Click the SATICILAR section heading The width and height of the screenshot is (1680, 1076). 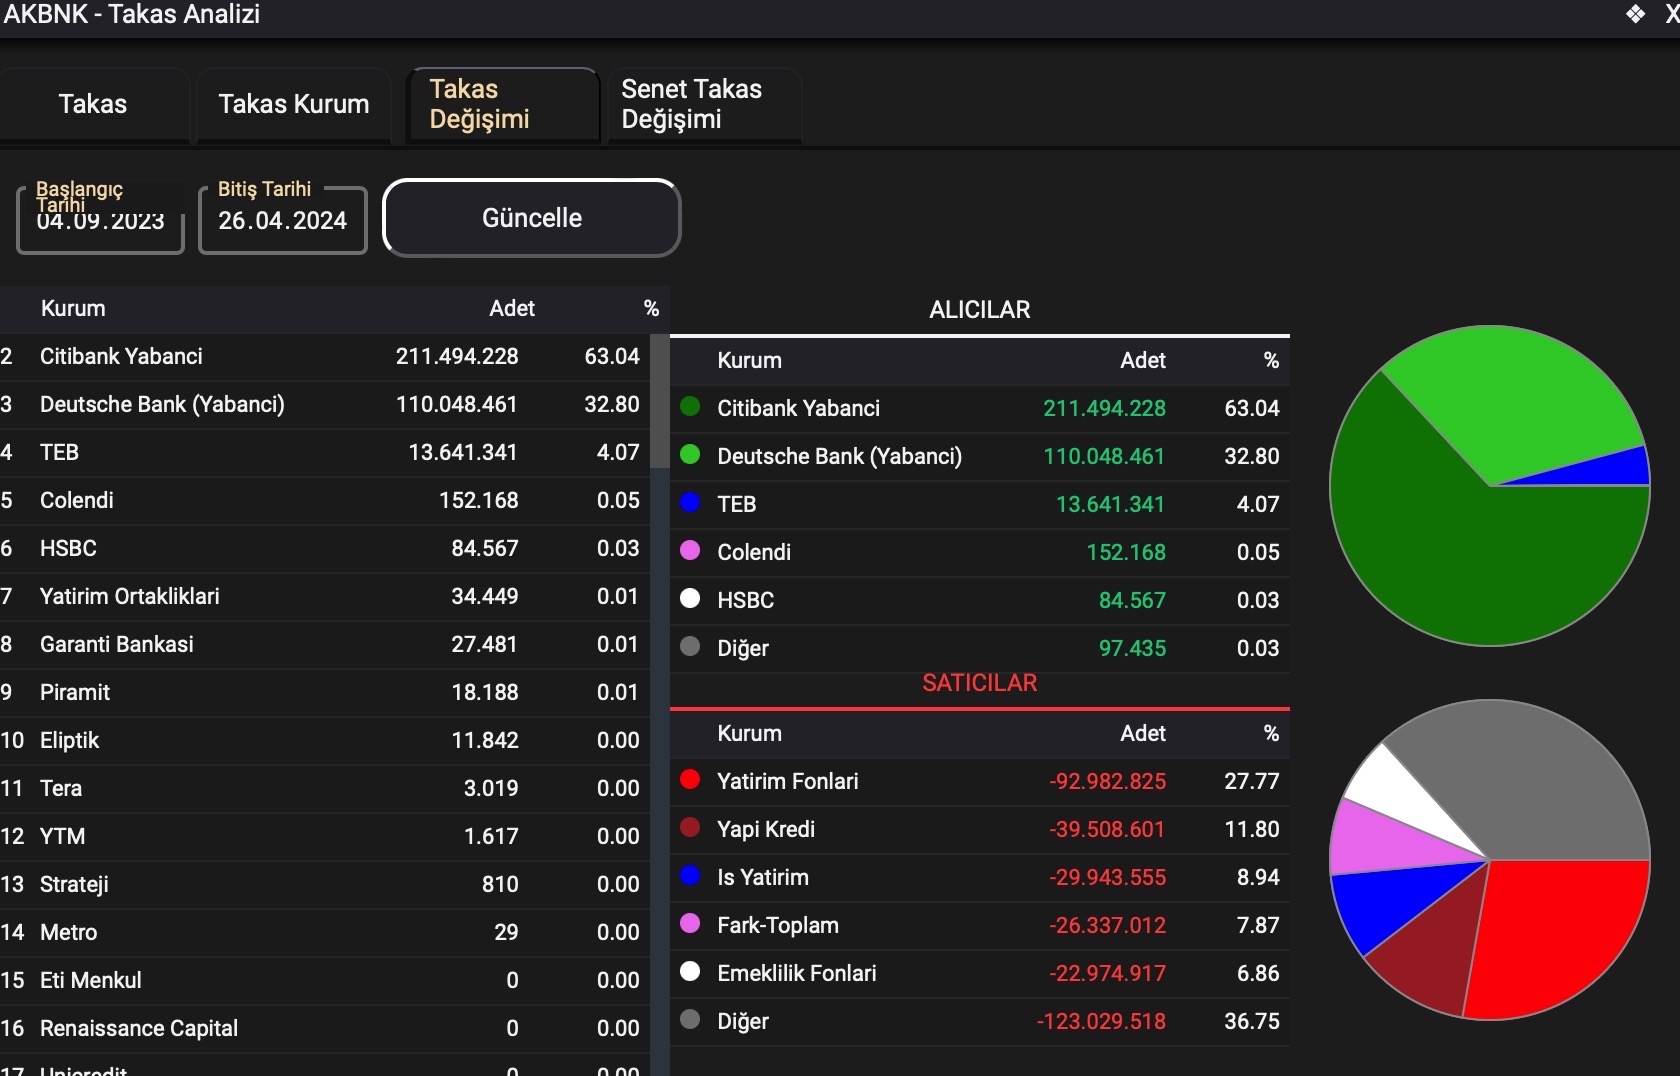click(980, 683)
